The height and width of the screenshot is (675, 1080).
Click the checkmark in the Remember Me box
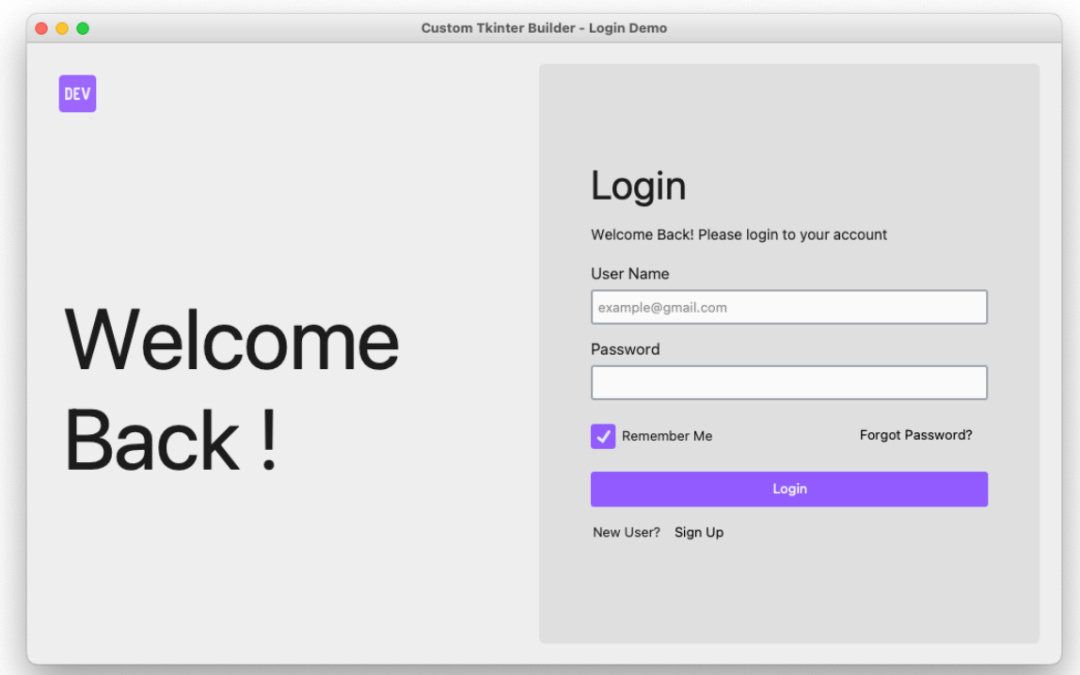602,436
